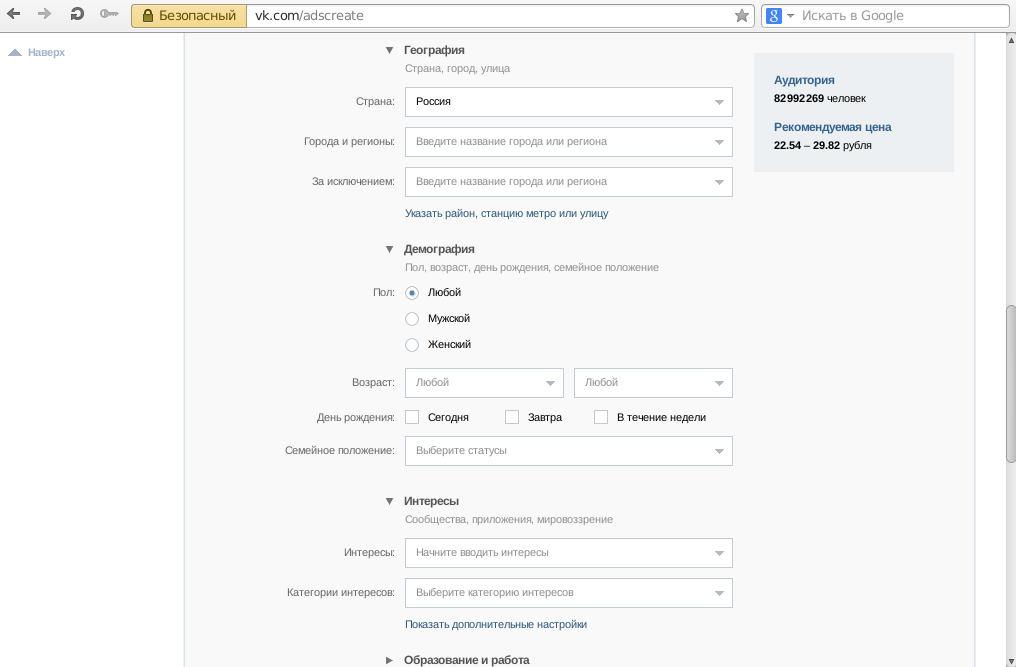Select the Мужской gender radio button
This screenshot has width=1016, height=667.
click(x=412, y=319)
